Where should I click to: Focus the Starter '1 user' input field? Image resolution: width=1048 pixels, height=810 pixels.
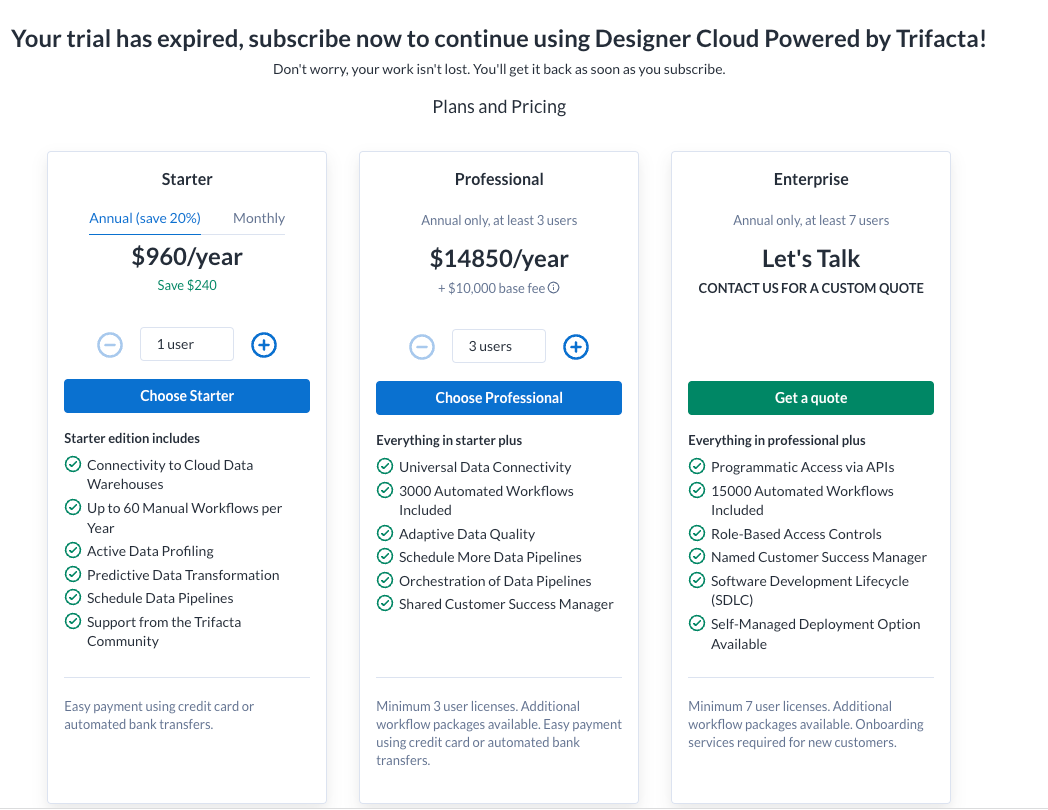pos(186,345)
